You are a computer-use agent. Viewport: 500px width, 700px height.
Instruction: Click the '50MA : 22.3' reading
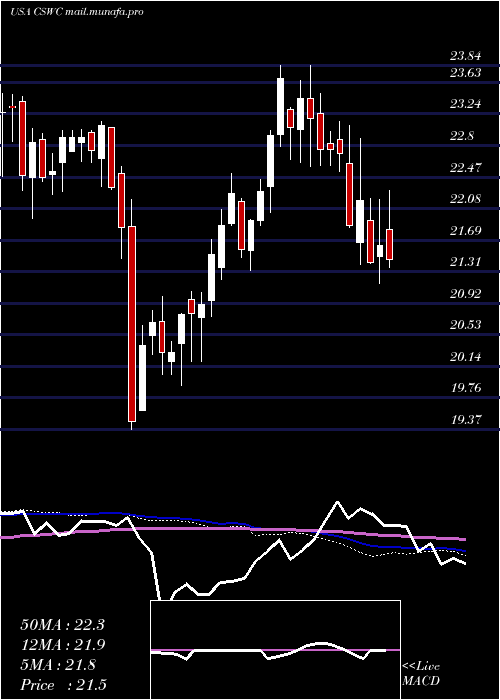62,625
